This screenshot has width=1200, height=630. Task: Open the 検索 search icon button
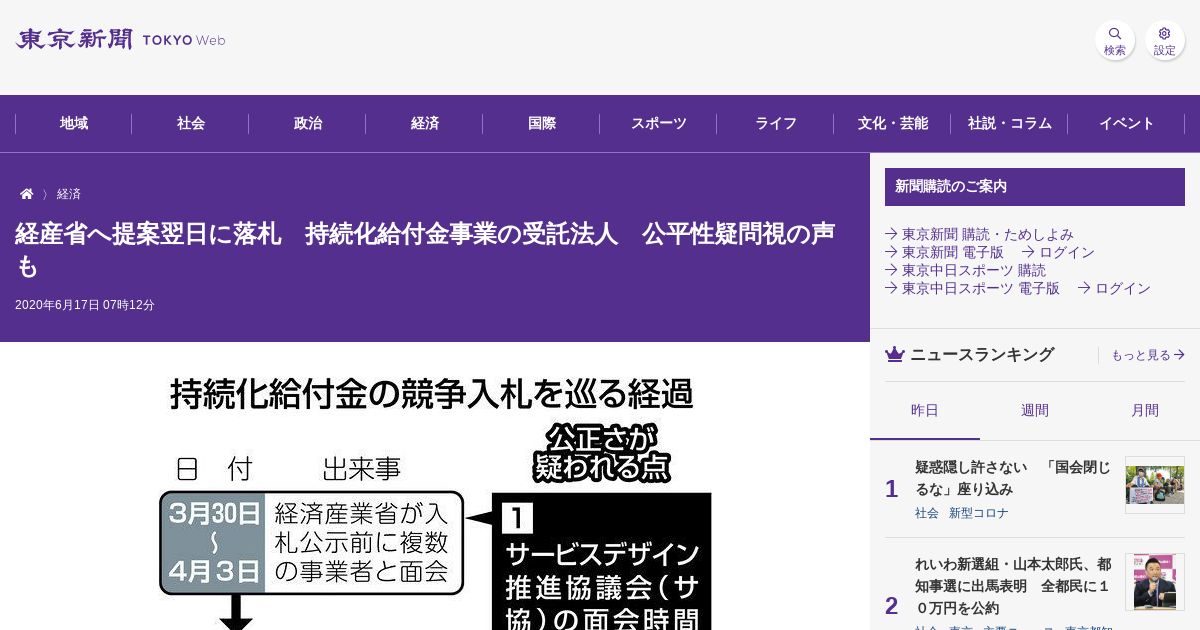point(1115,41)
